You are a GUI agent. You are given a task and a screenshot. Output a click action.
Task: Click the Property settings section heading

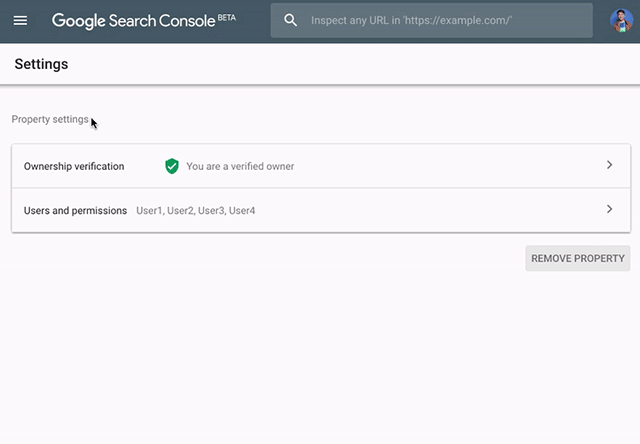pos(50,120)
